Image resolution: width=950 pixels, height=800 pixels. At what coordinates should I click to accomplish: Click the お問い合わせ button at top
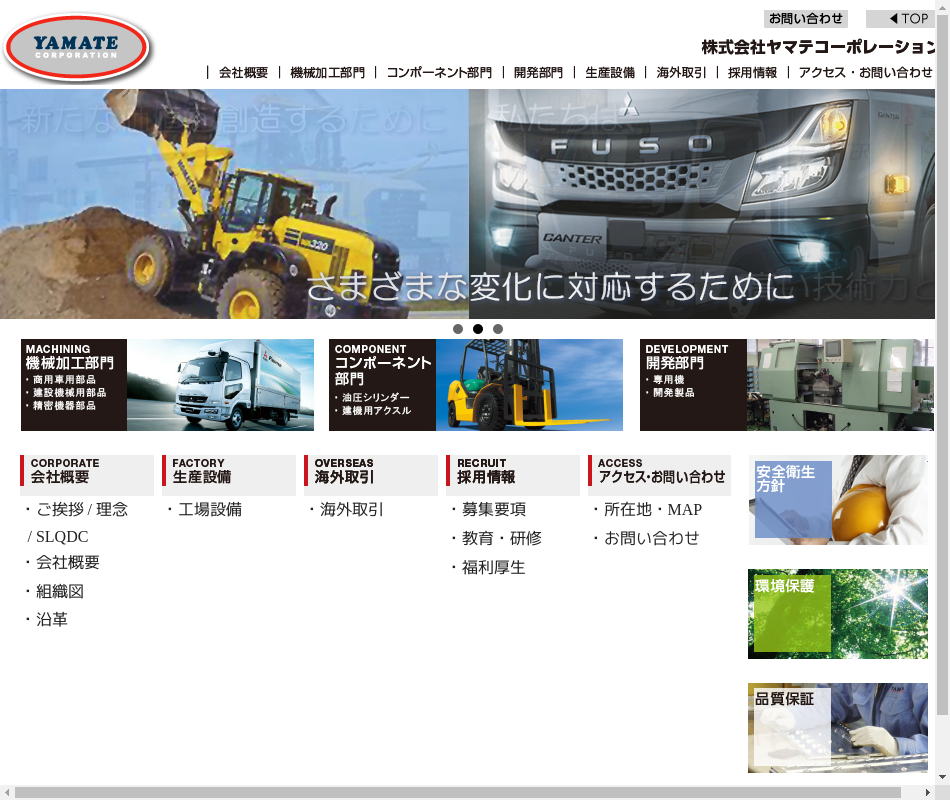click(x=805, y=18)
